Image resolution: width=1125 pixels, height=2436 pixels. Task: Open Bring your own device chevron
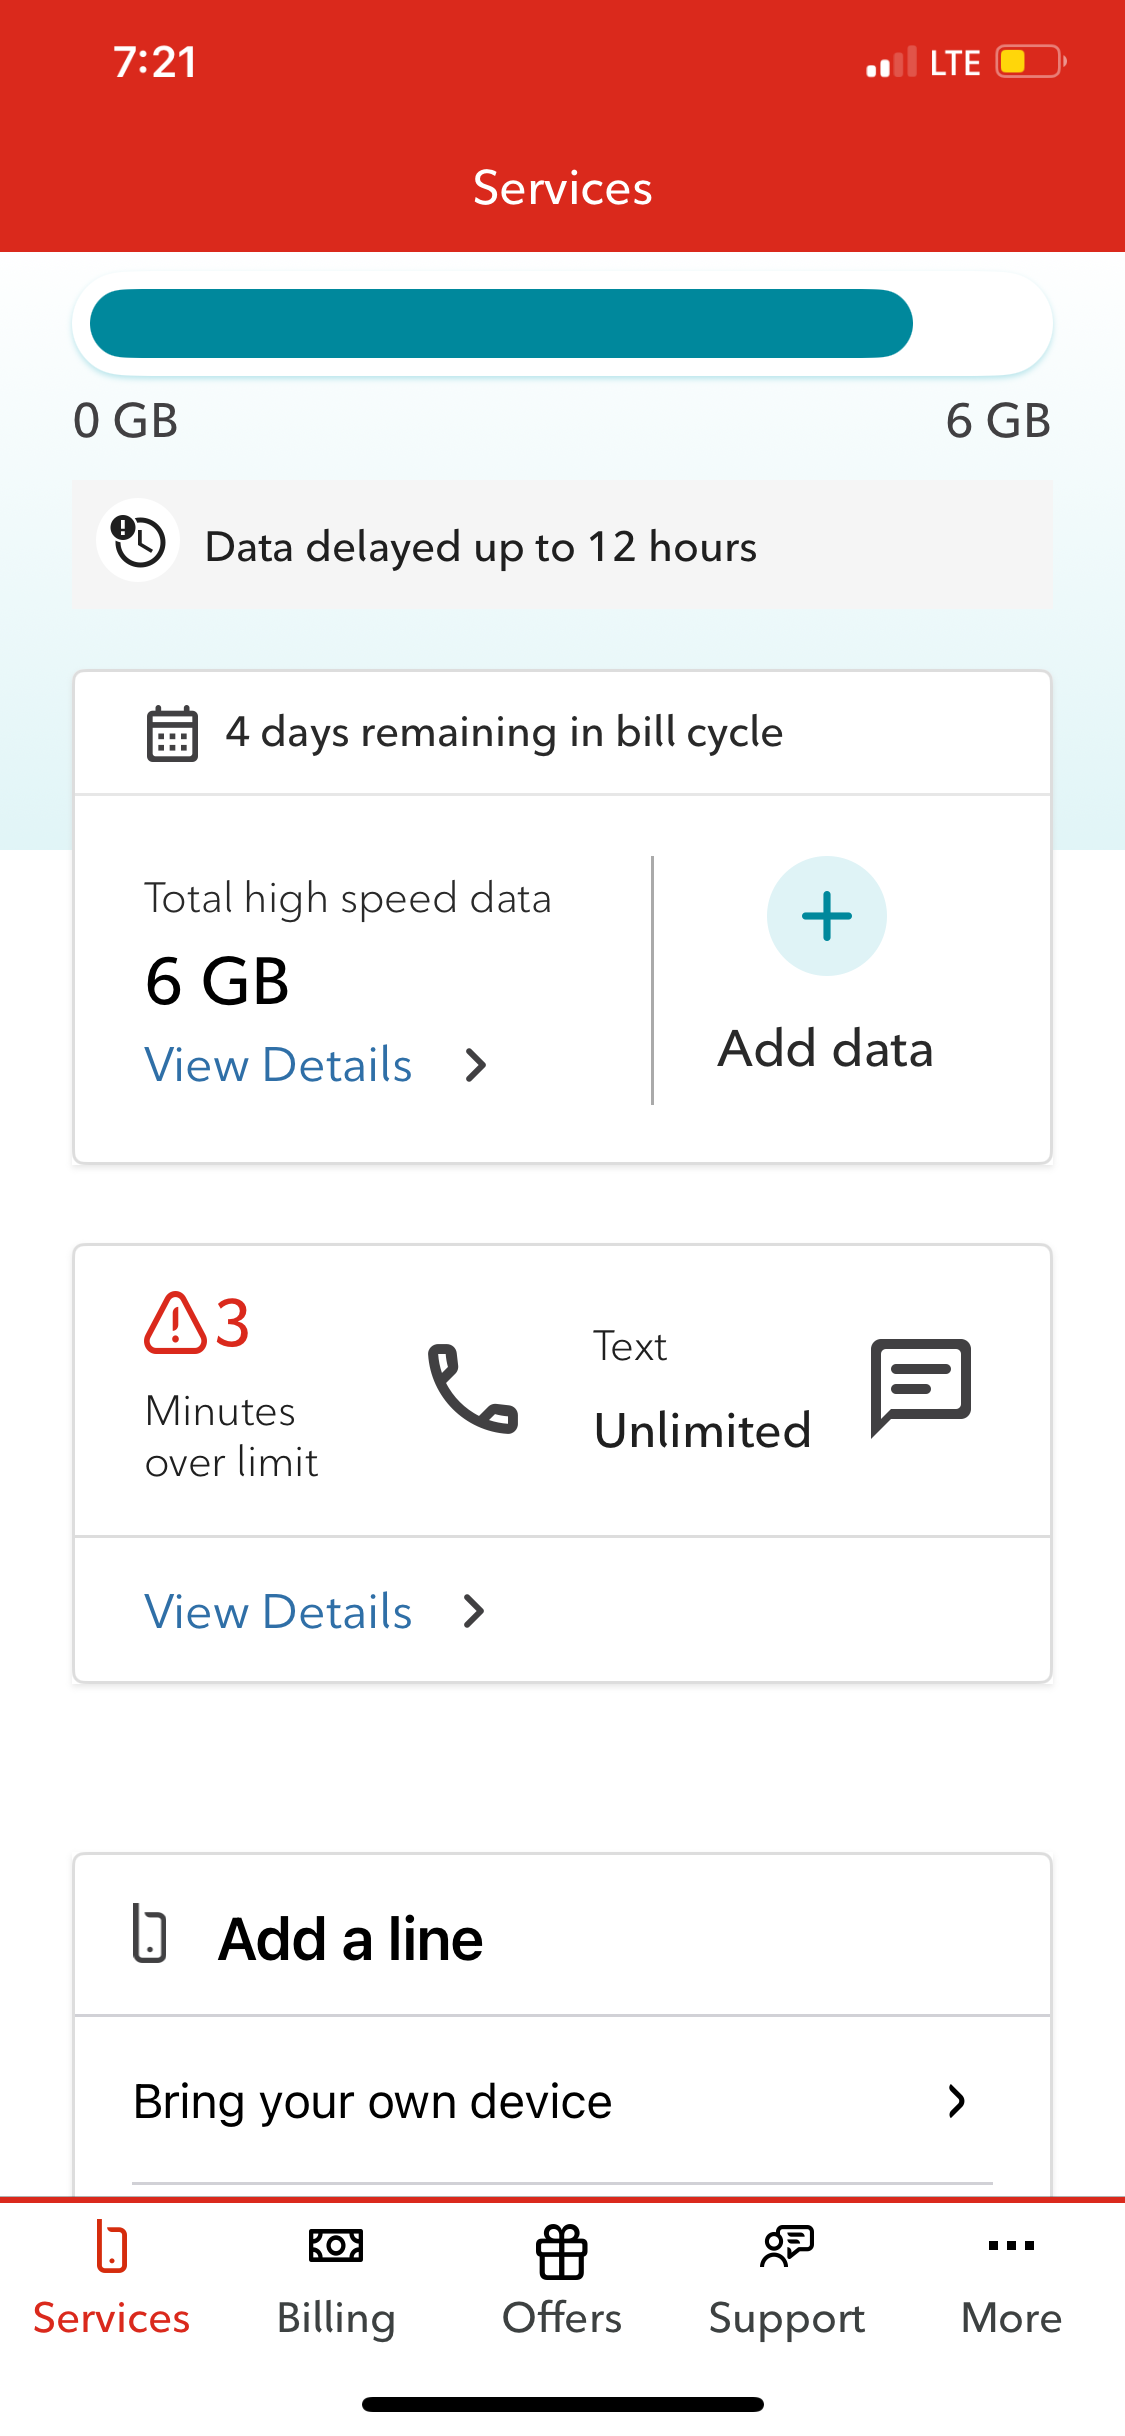[957, 2101]
